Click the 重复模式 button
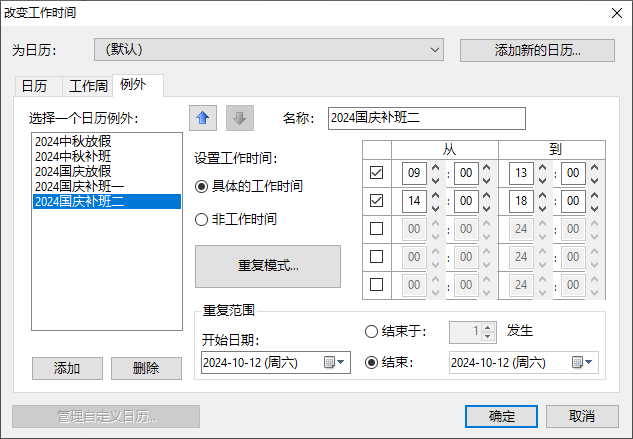 pyautogui.click(x=267, y=267)
